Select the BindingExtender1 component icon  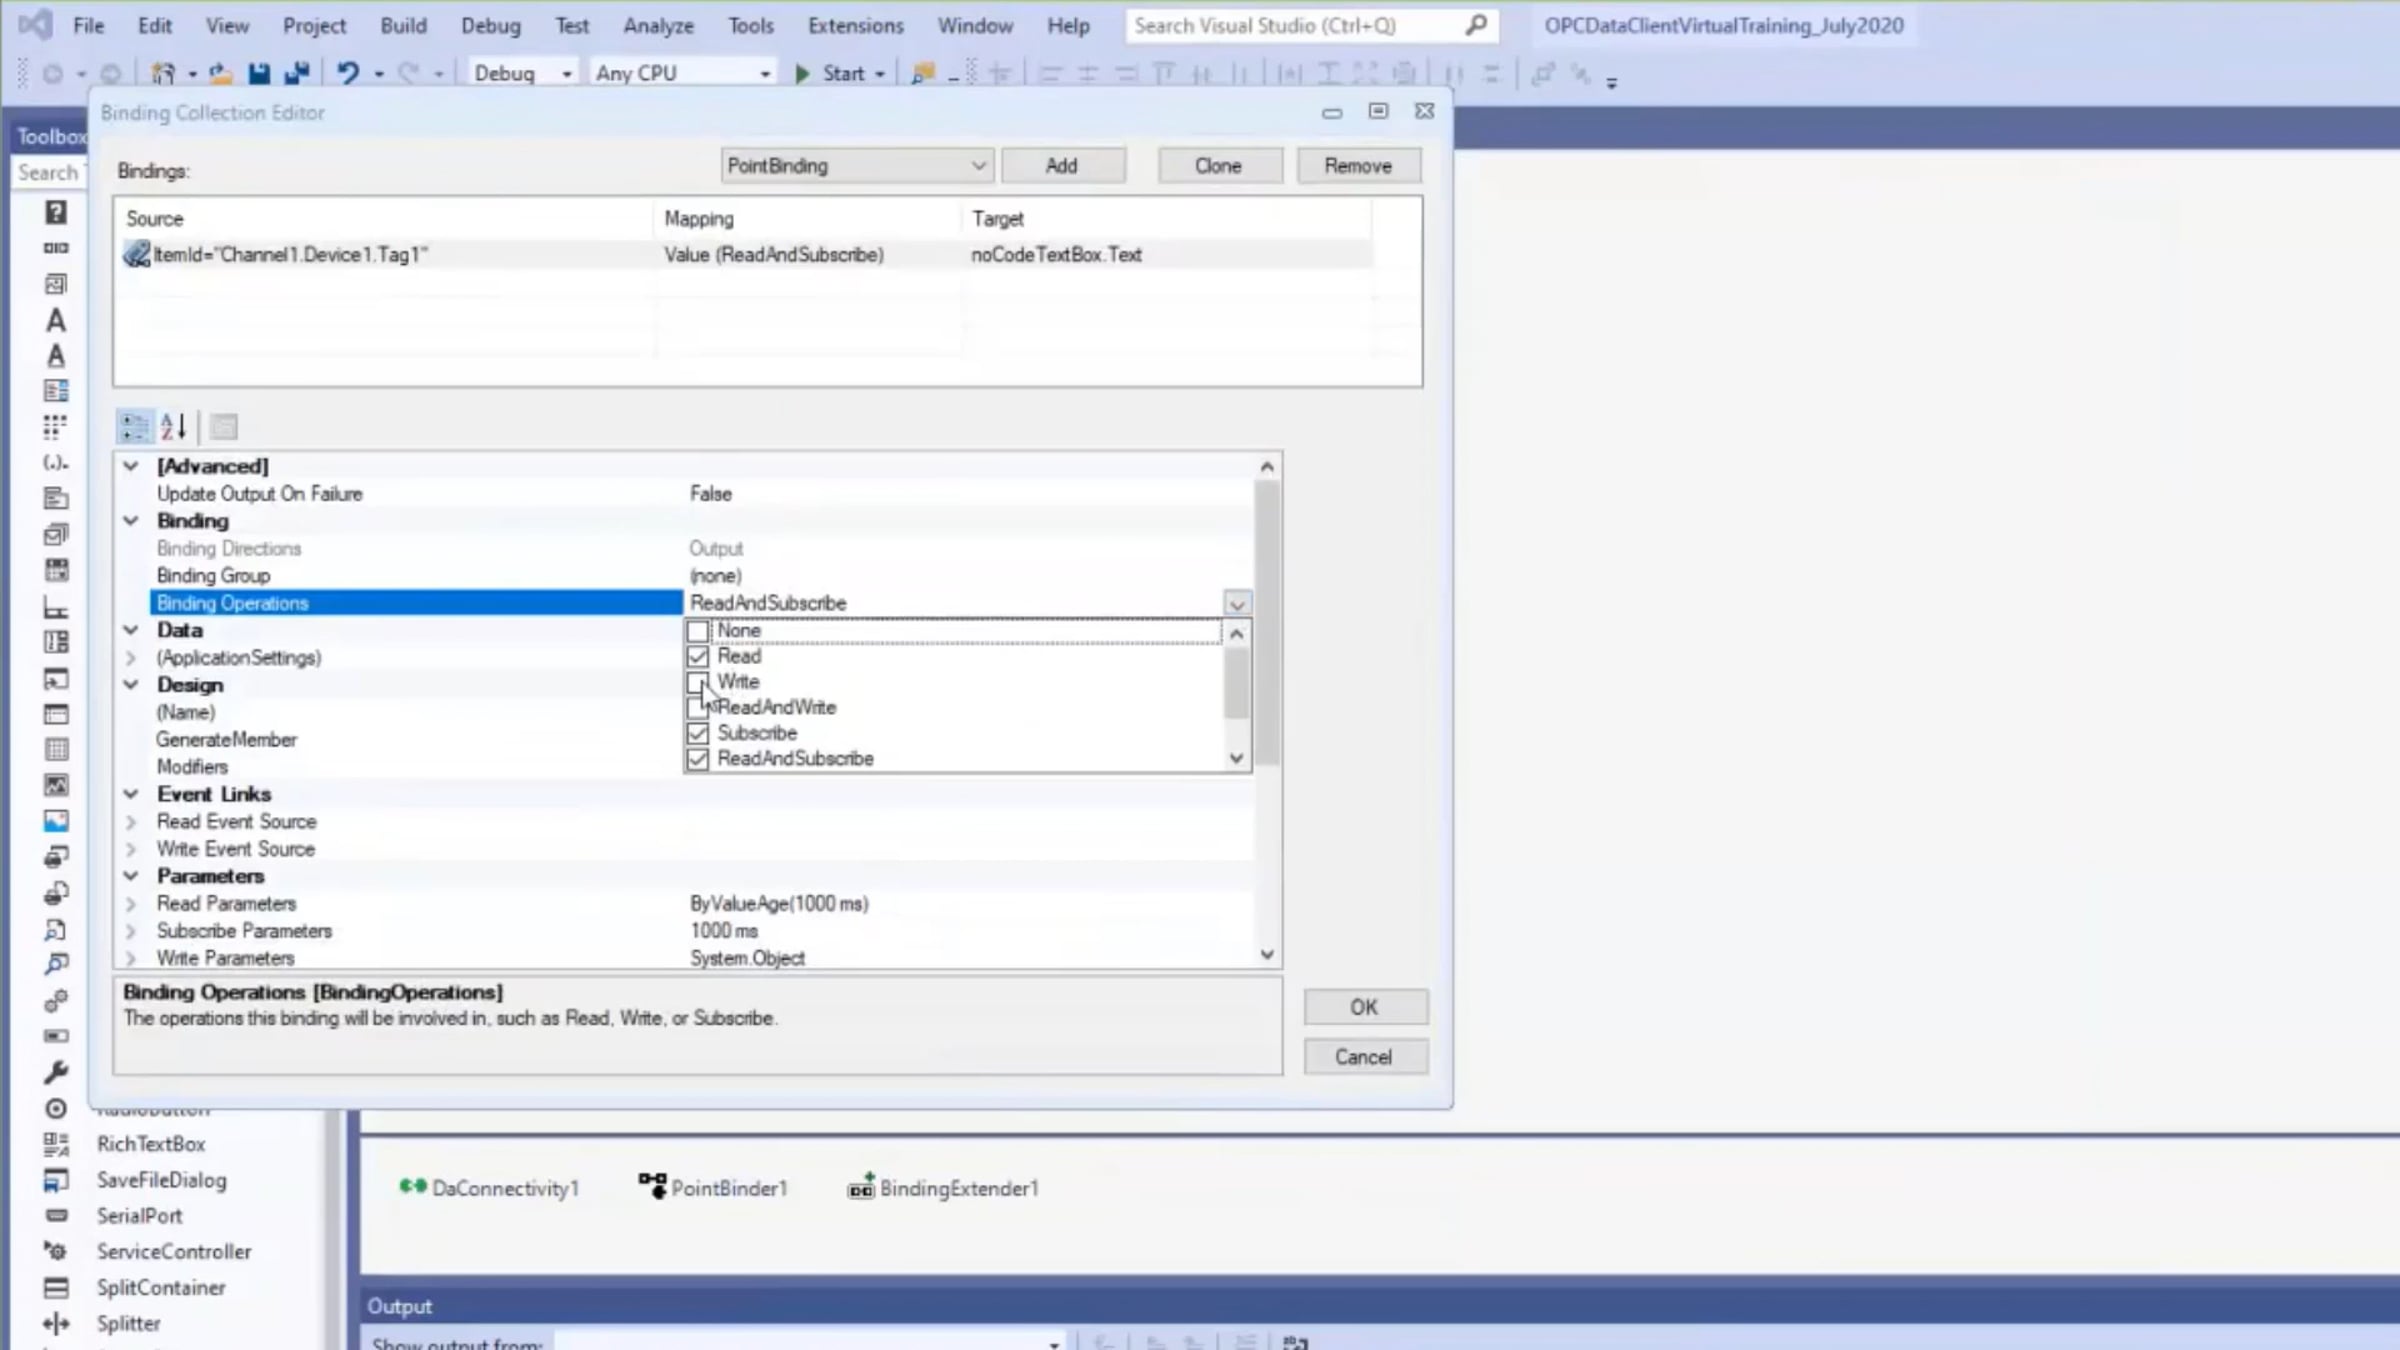tap(861, 1187)
